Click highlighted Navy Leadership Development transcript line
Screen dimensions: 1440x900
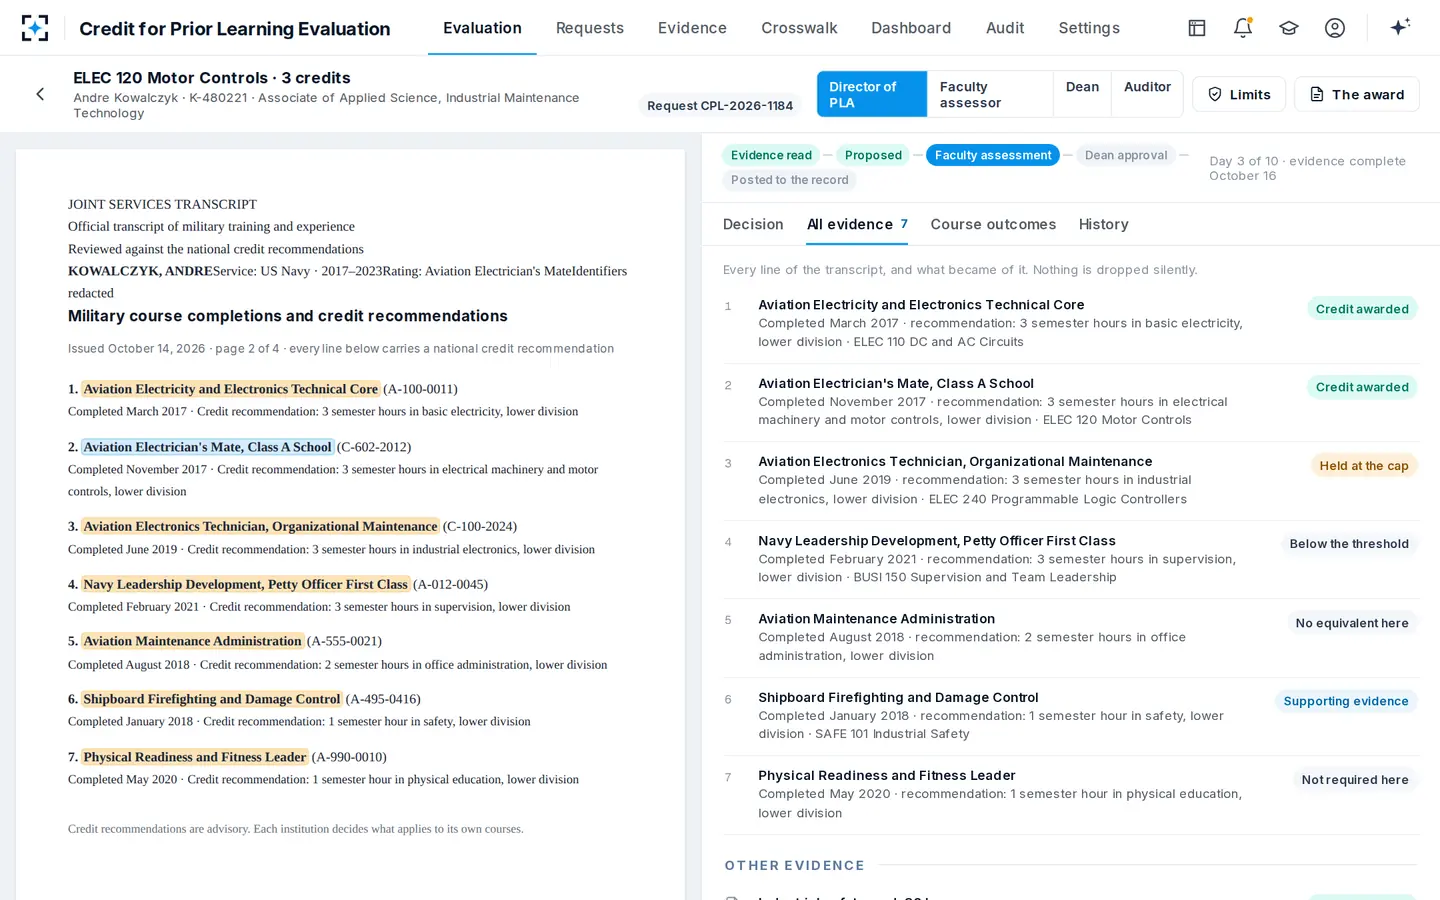point(246,584)
